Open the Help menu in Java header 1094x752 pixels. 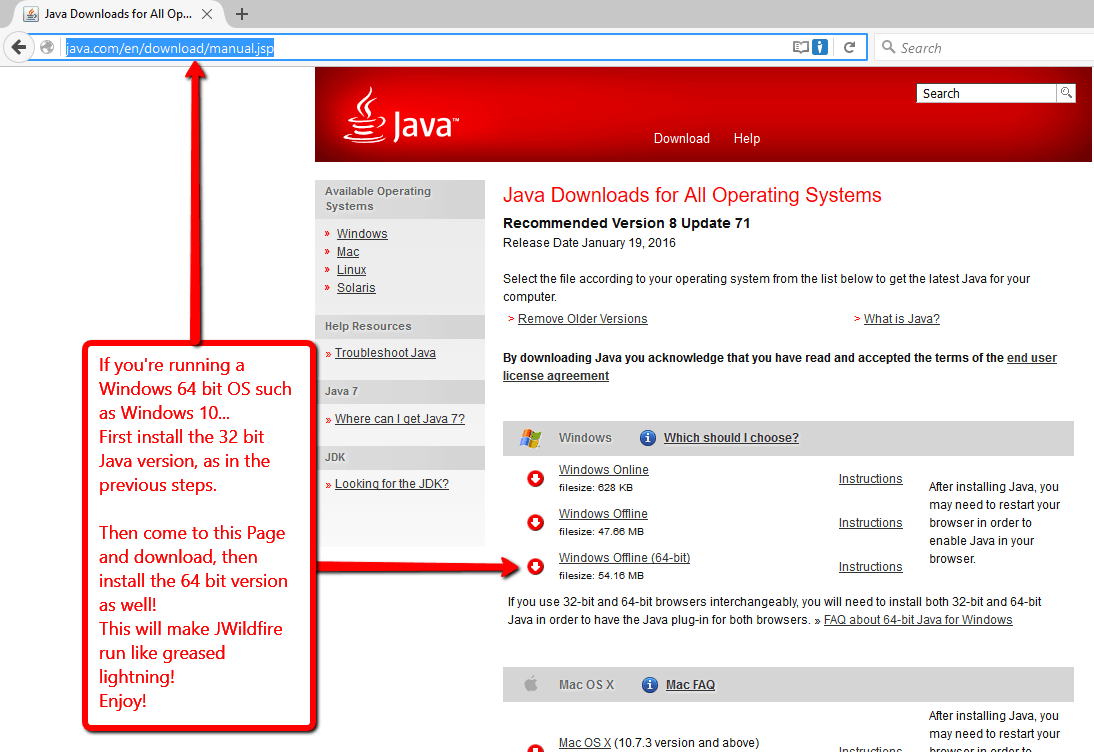[x=747, y=138]
